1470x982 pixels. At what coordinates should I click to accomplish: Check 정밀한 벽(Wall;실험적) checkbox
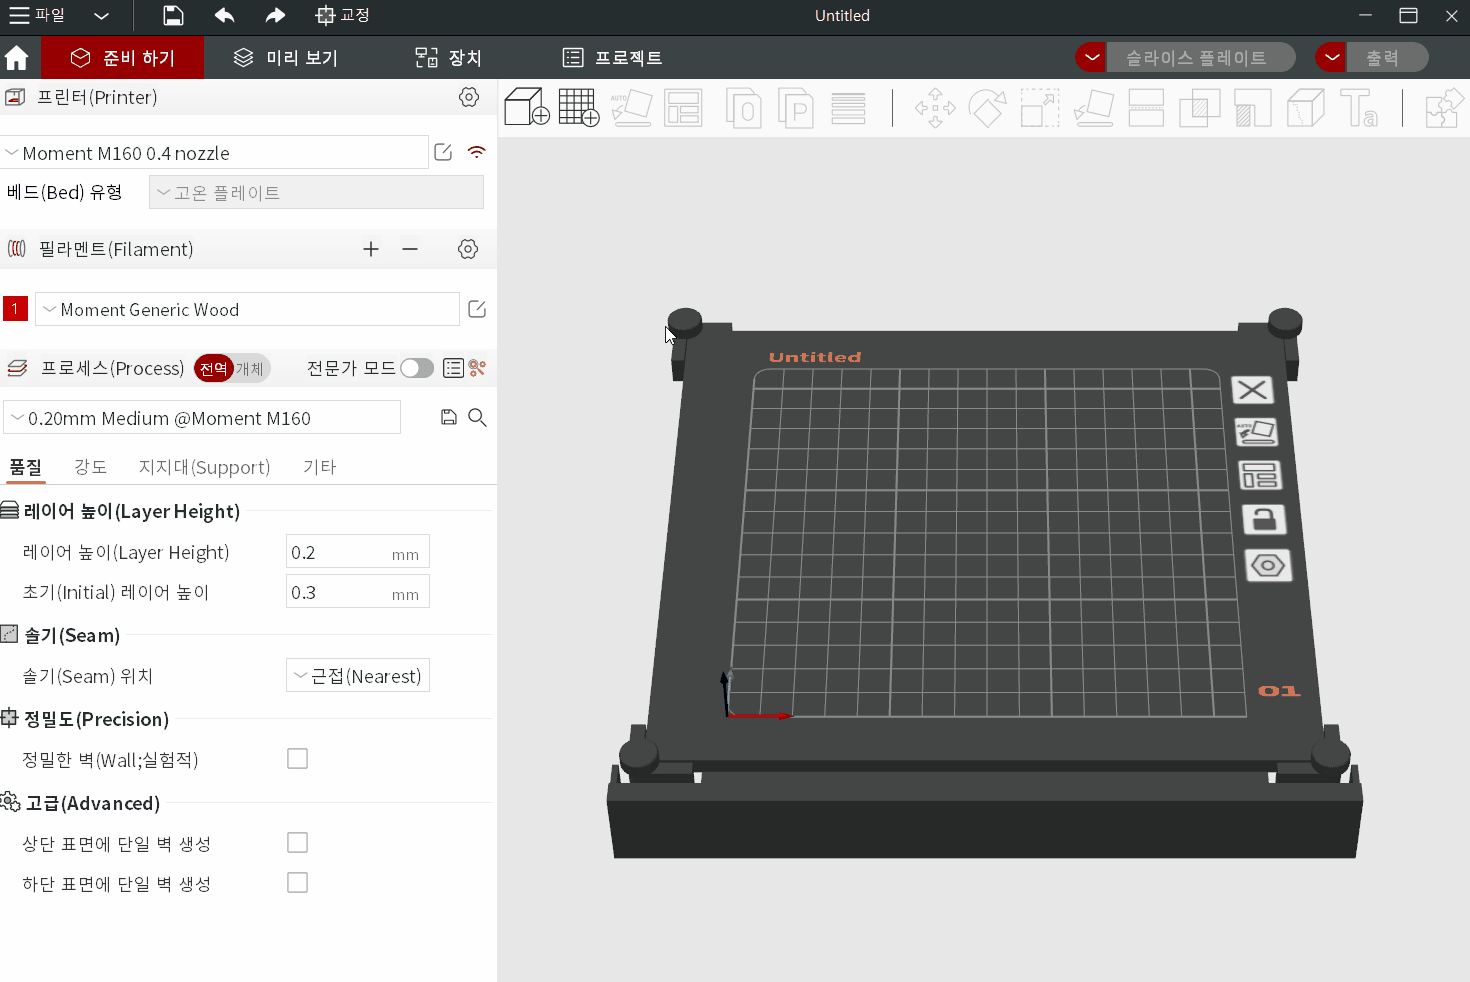[x=297, y=759]
